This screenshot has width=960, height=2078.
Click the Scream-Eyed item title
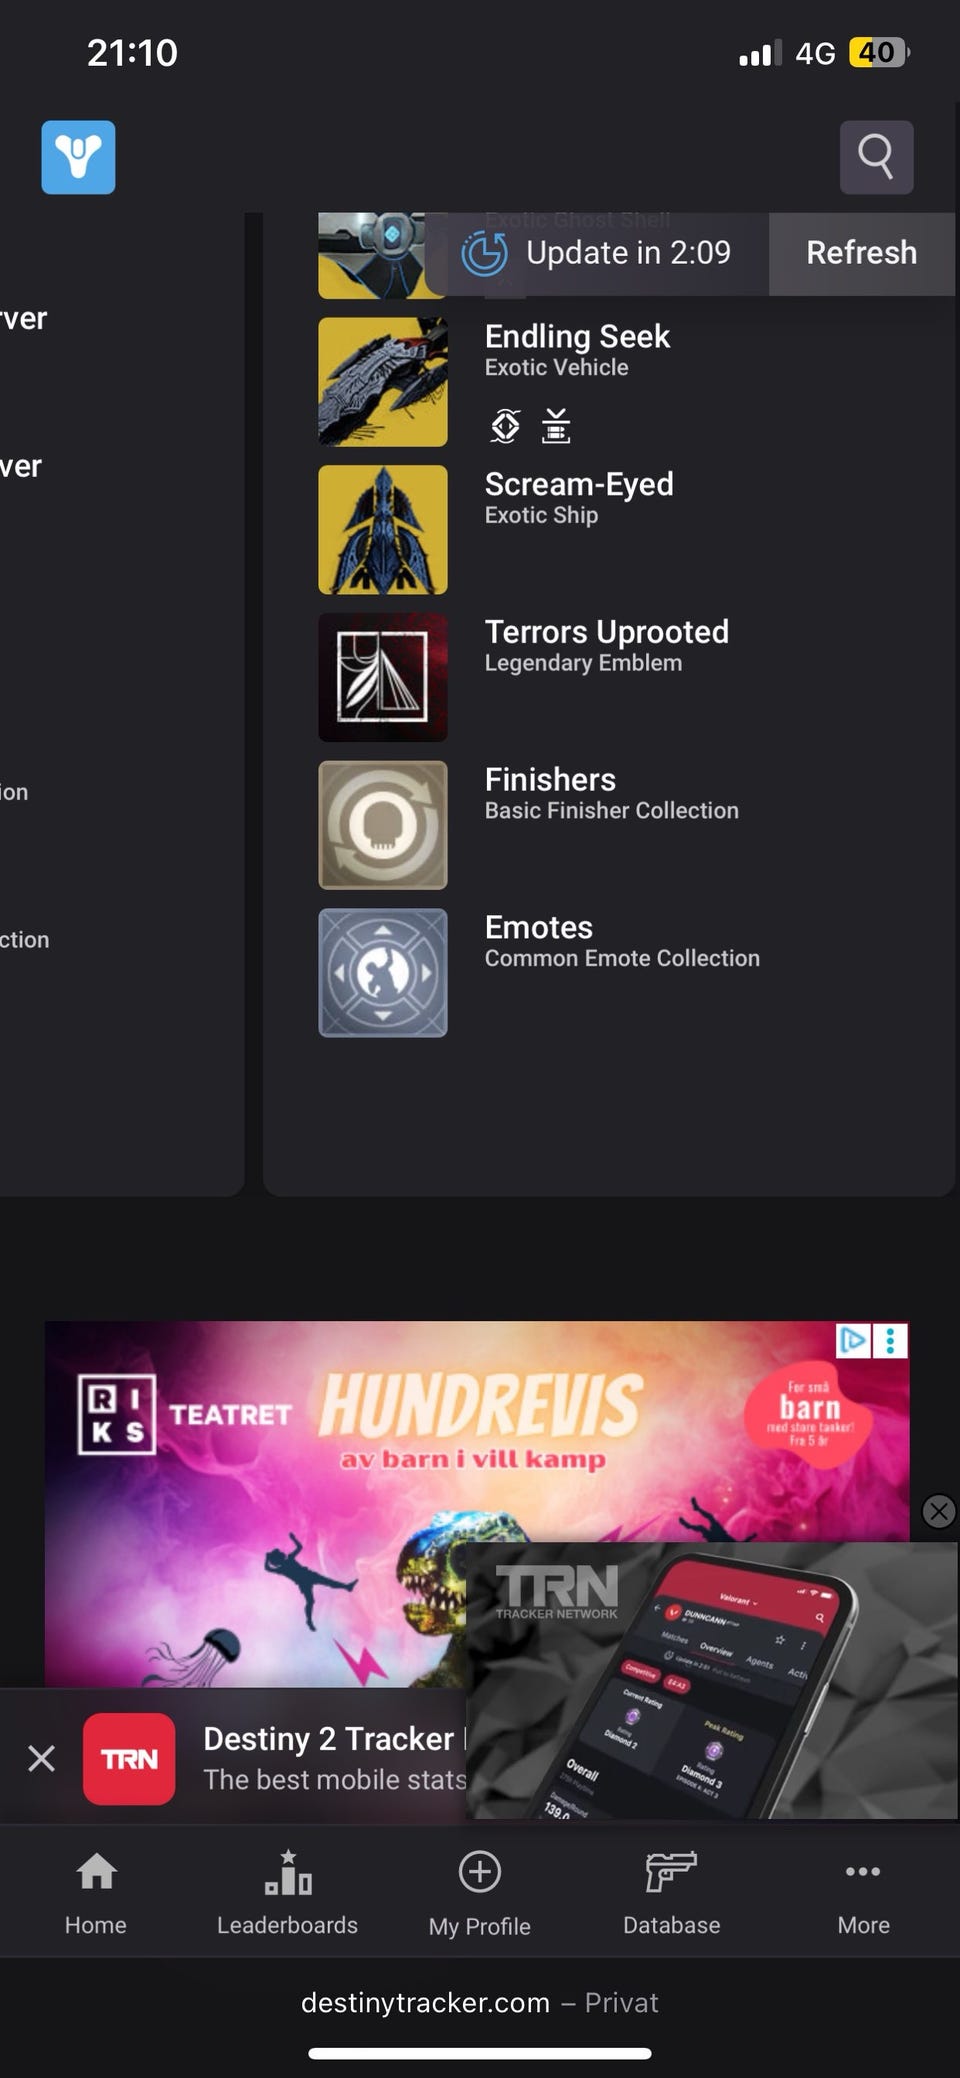579,484
